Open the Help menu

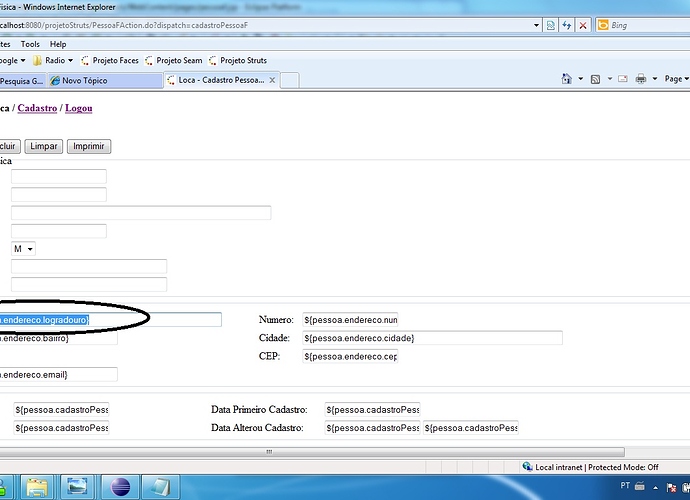[x=58, y=44]
